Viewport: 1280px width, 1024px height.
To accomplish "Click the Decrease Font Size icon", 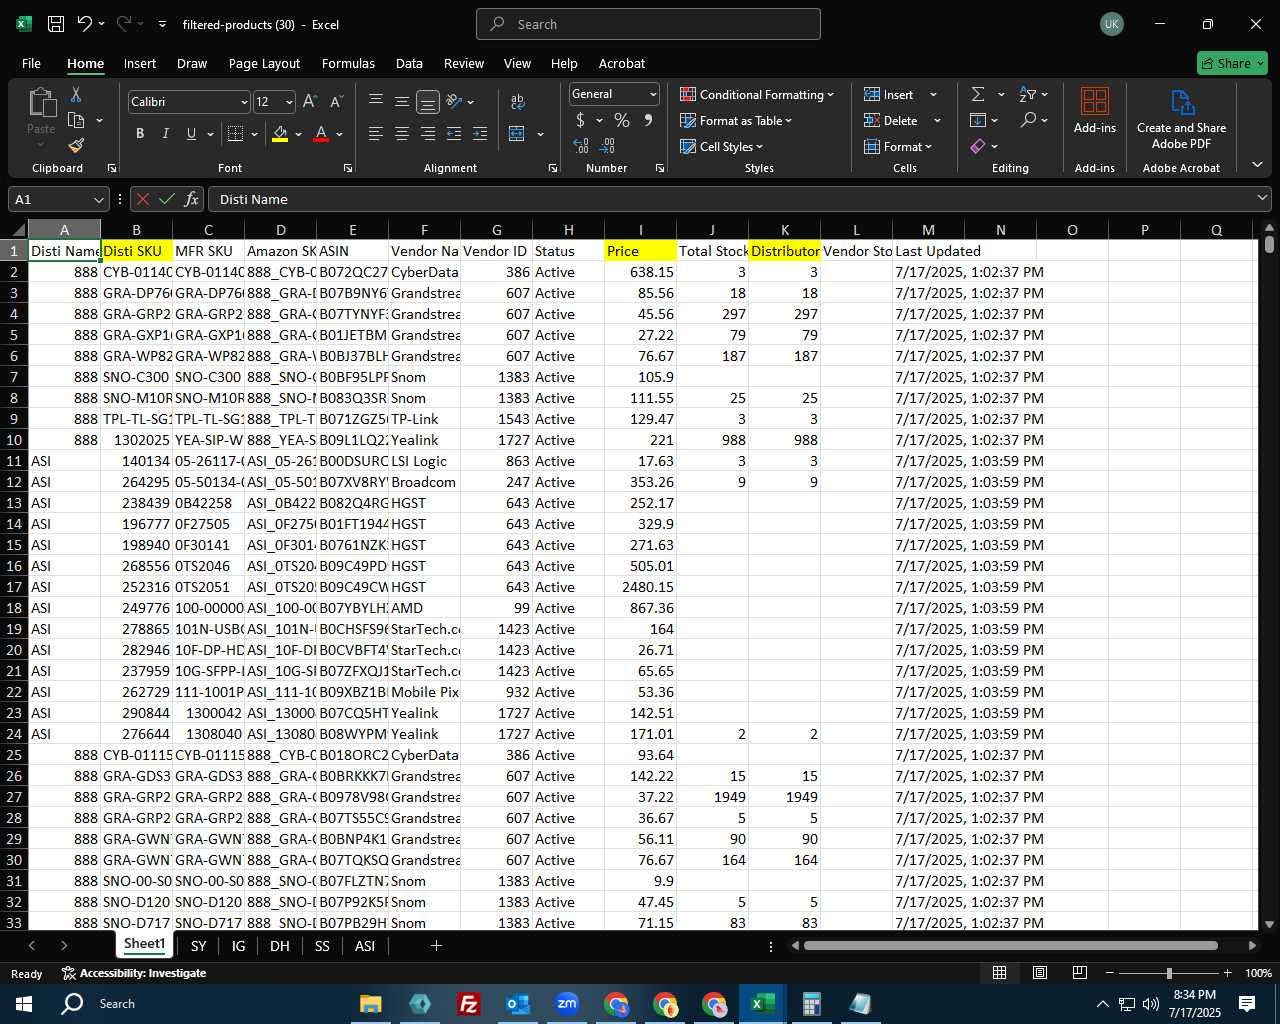I will click(336, 102).
